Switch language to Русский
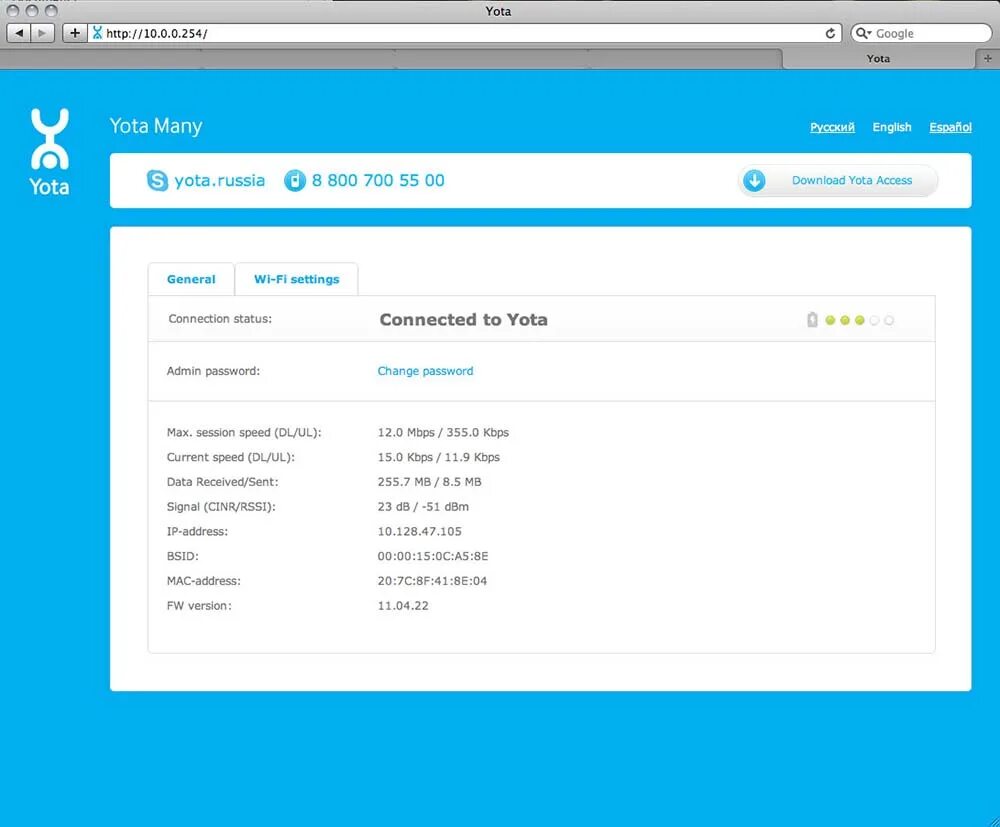This screenshot has height=827, width=1000. tap(832, 127)
